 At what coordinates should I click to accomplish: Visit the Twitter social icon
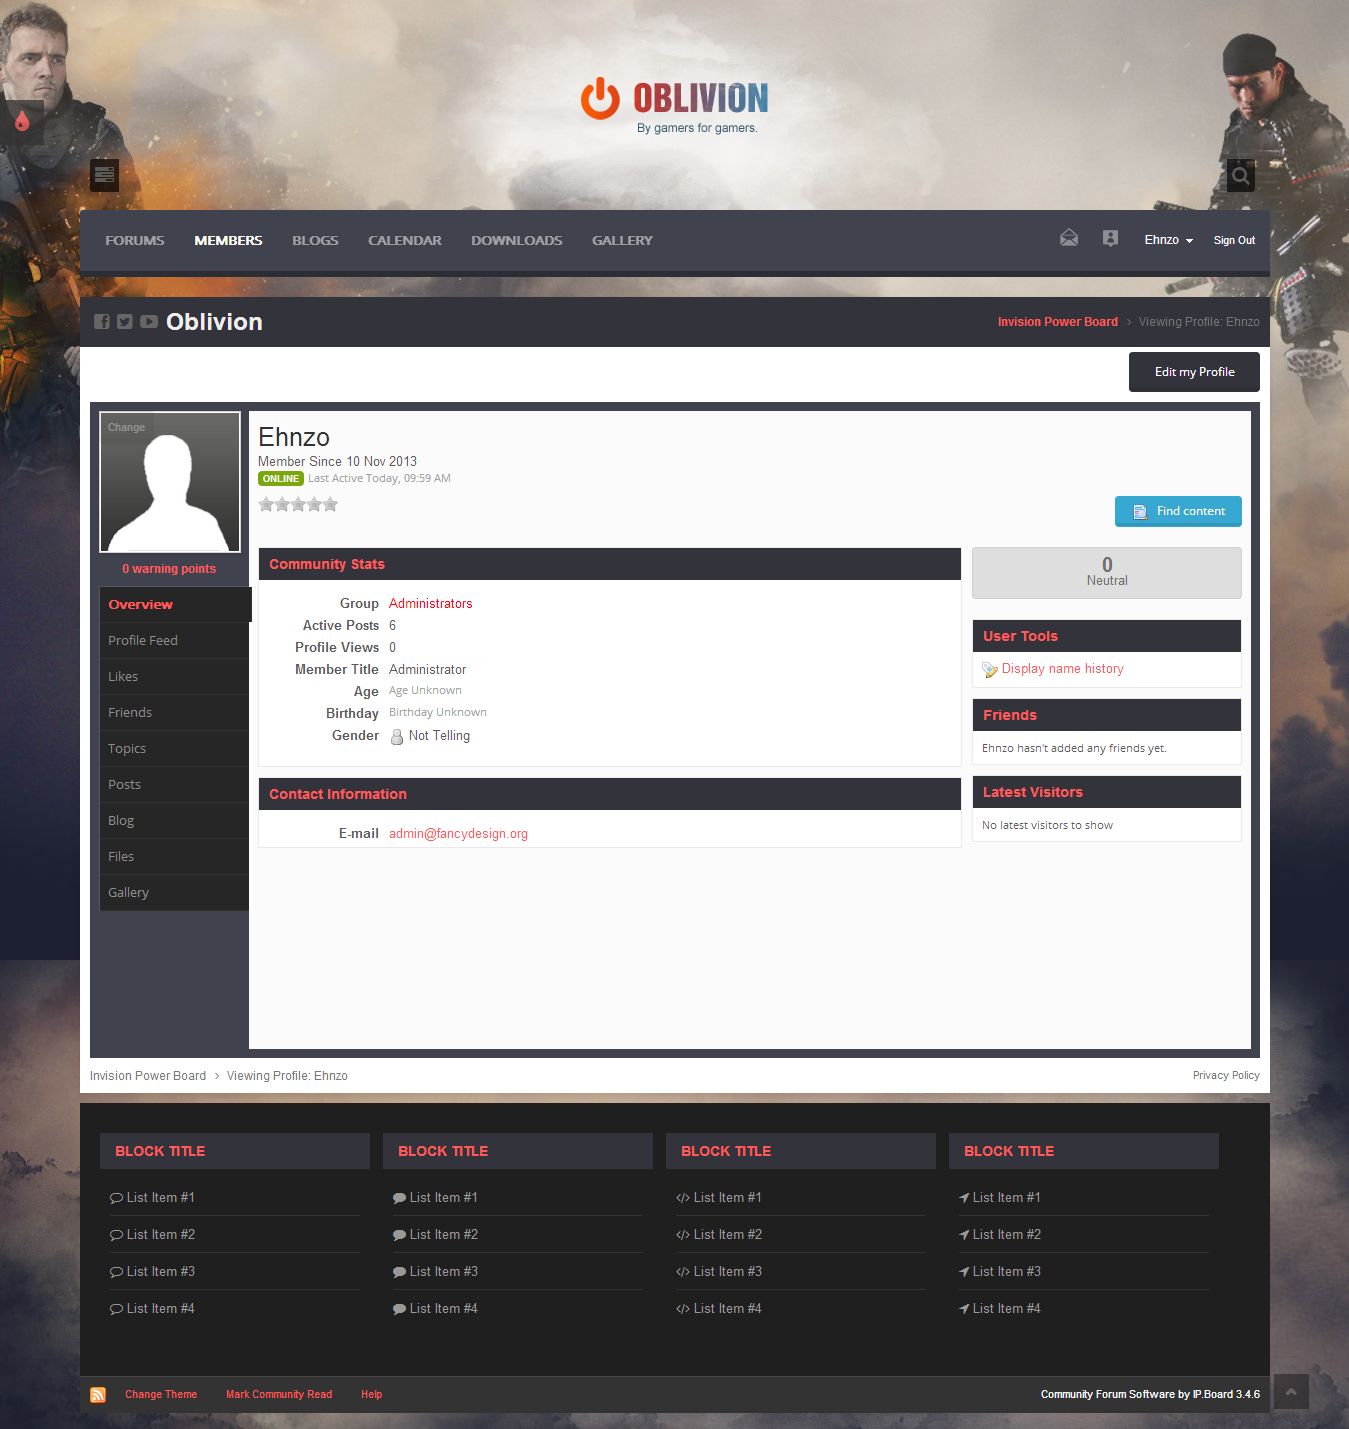coord(125,322)
